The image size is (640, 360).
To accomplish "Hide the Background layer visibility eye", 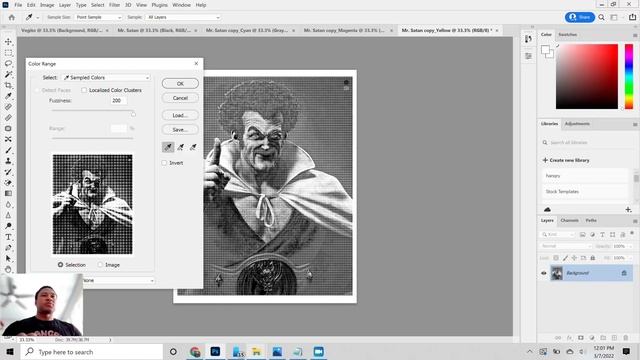I will pos(544,273).
